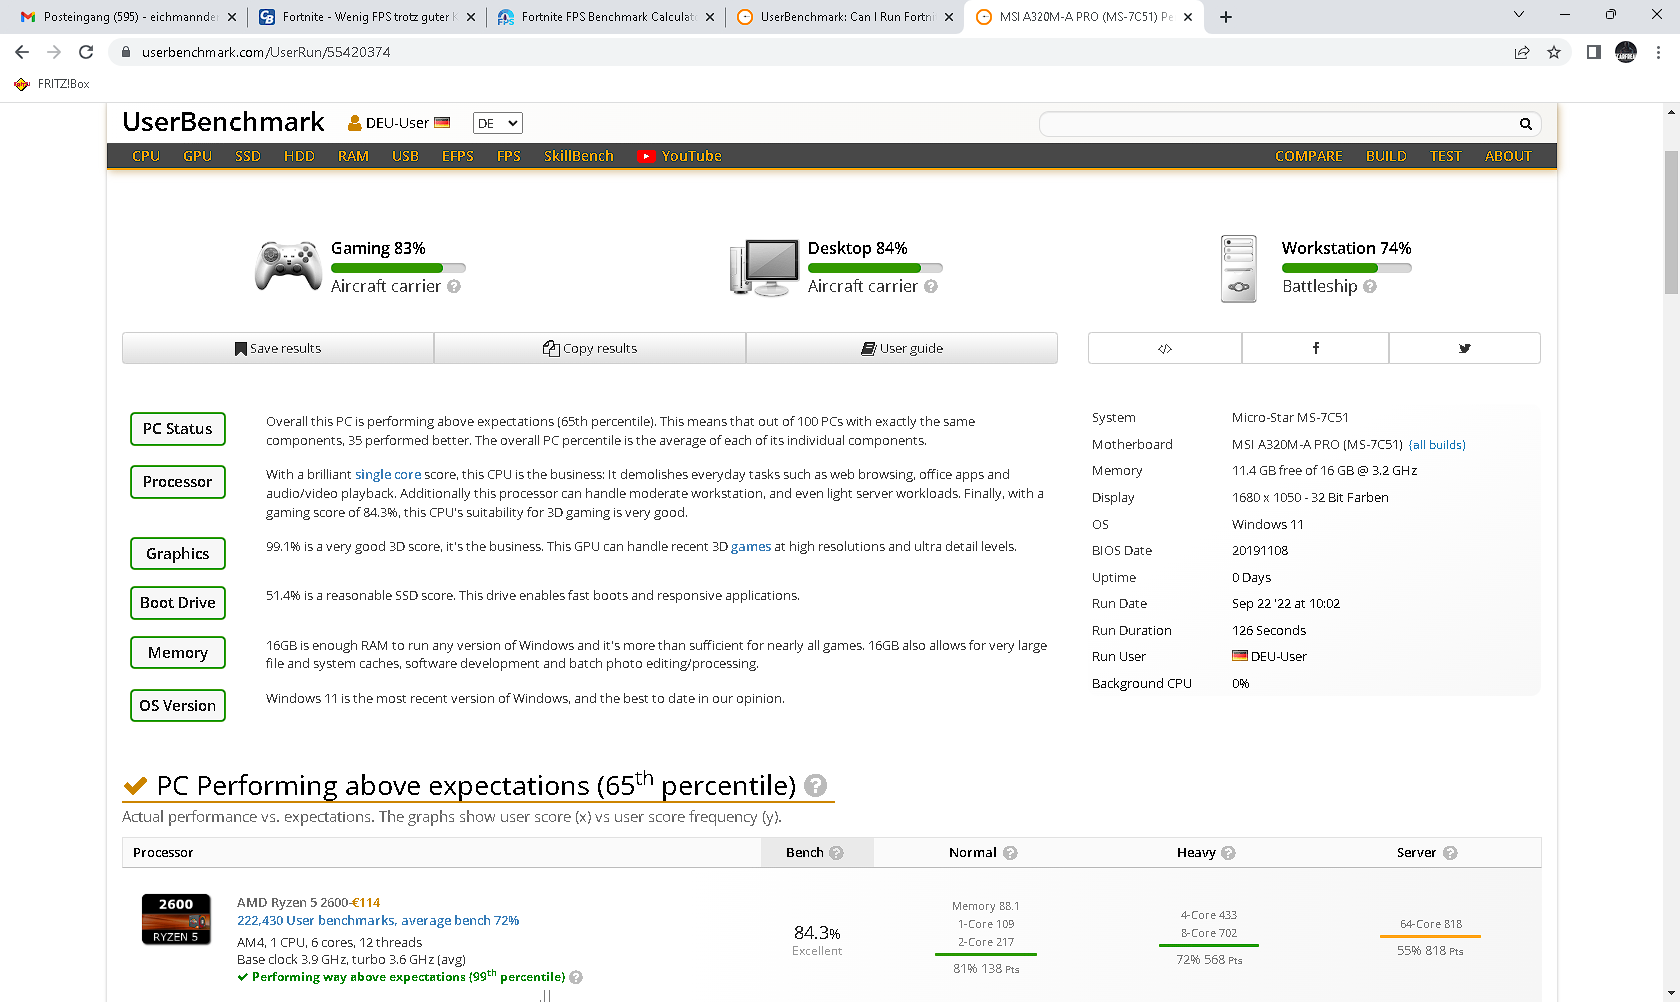Go back to the previous page

pyautogui.click(x=22, y=52)
